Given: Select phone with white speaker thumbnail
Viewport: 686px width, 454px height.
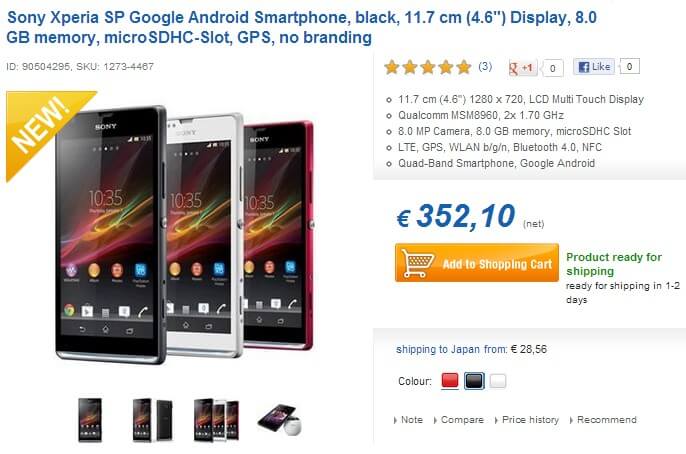Looking at the screenshot, I should (x=280, y=420).
